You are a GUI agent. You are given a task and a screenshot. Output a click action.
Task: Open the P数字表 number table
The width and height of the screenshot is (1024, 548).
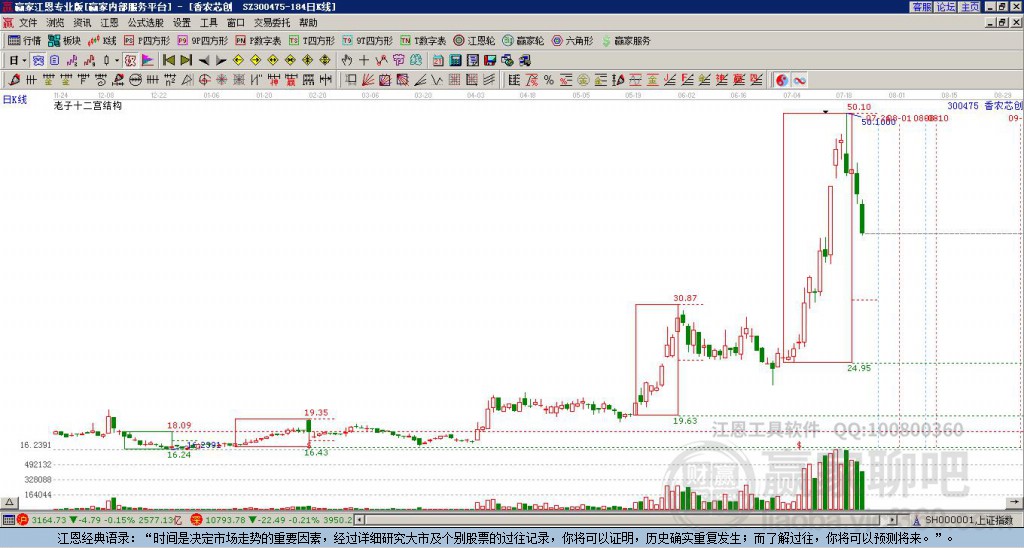coord(258,40)
